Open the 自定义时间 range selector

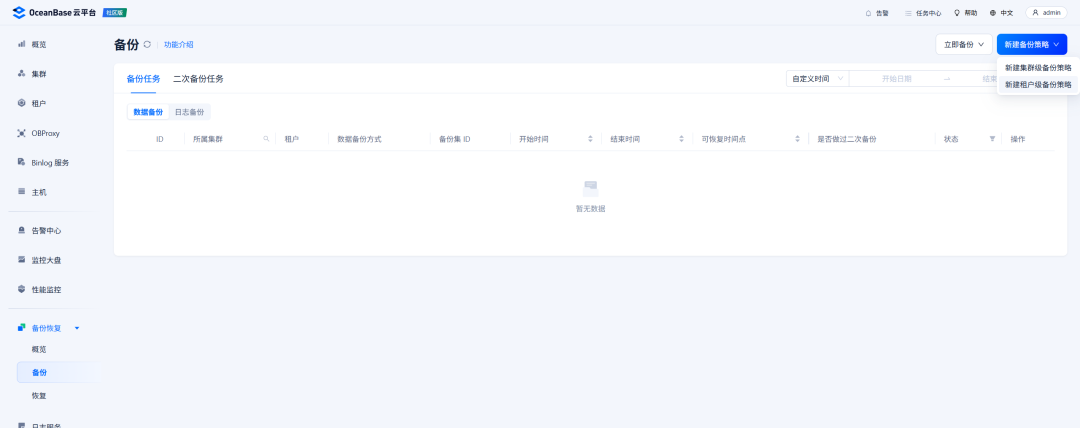tap(818, 79)
